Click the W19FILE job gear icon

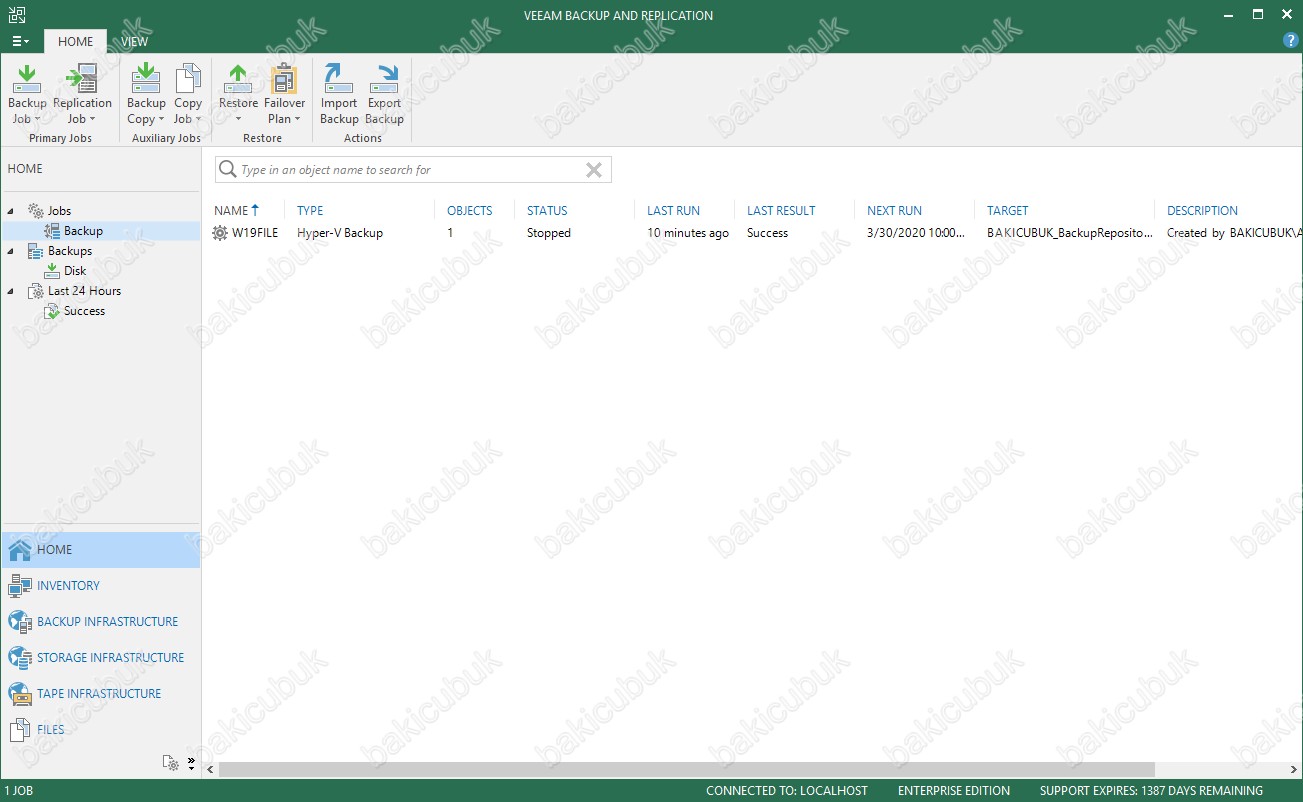pos(220,233)
